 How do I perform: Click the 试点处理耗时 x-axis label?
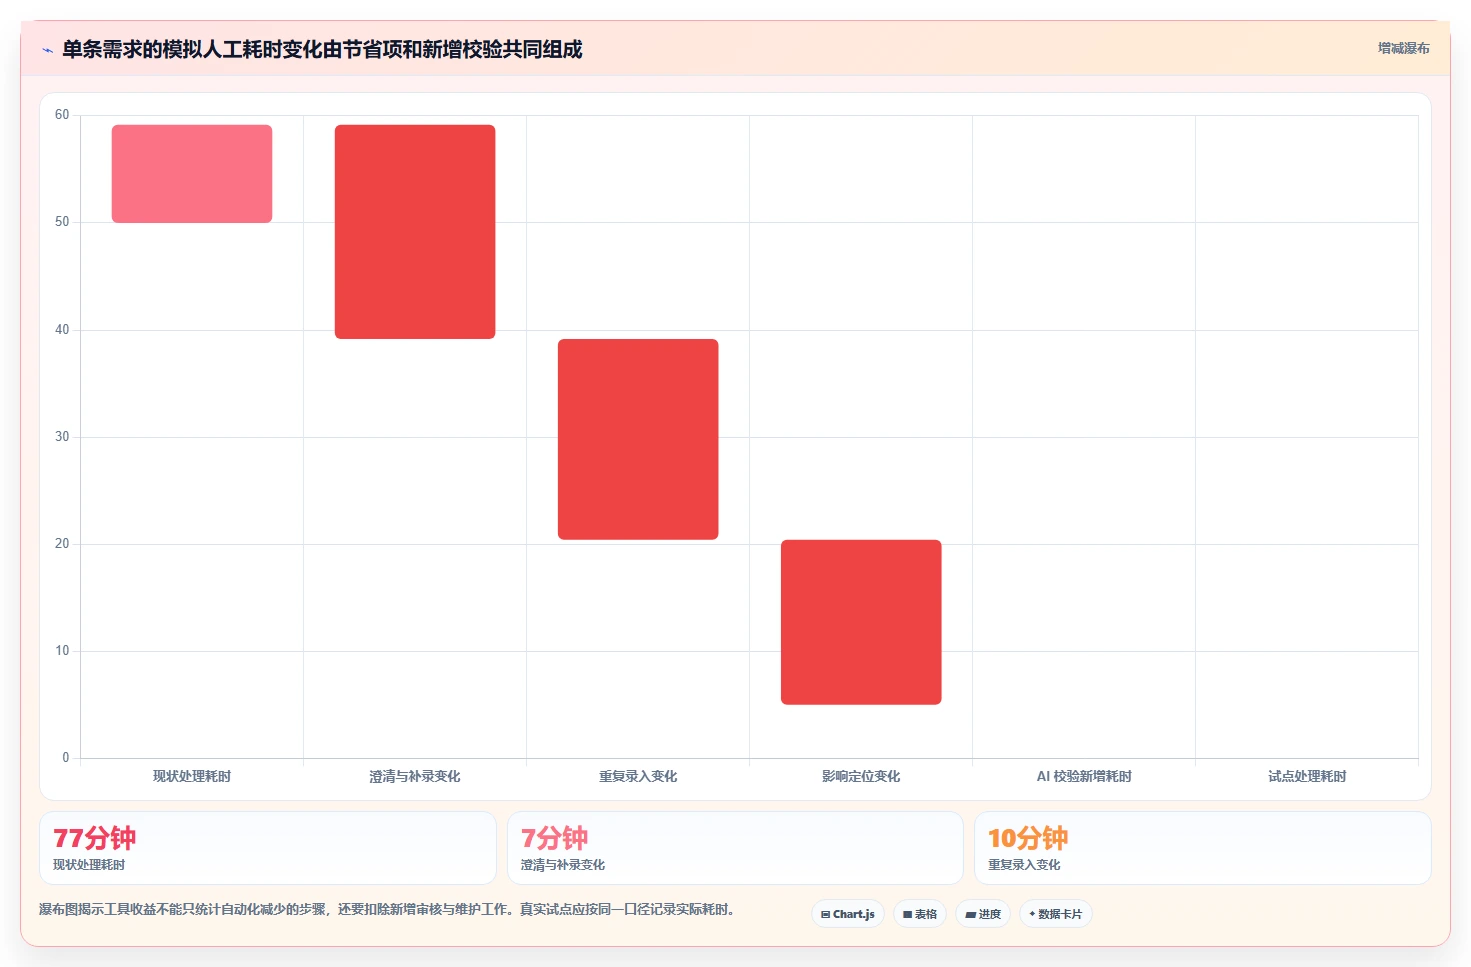point(1307,776)
